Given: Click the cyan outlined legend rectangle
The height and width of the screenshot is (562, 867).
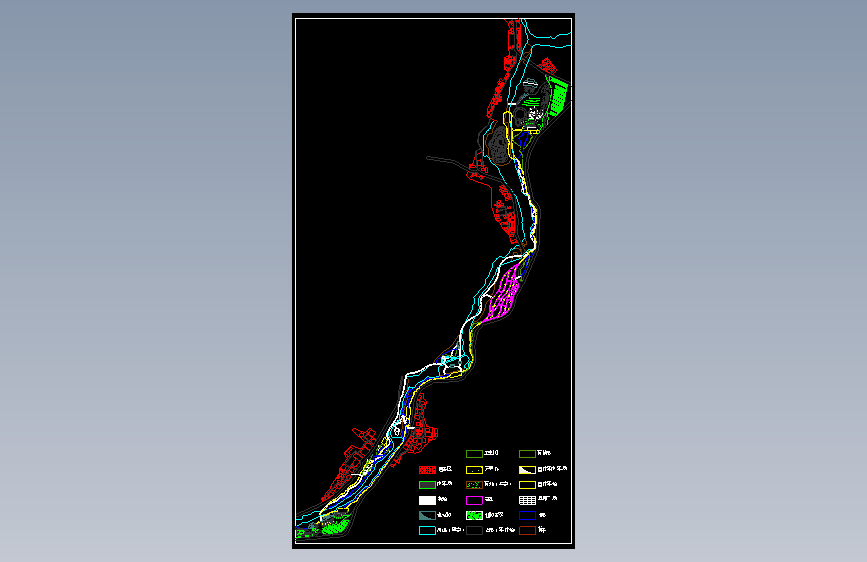Looking at the screenshot, I should 427,530.
